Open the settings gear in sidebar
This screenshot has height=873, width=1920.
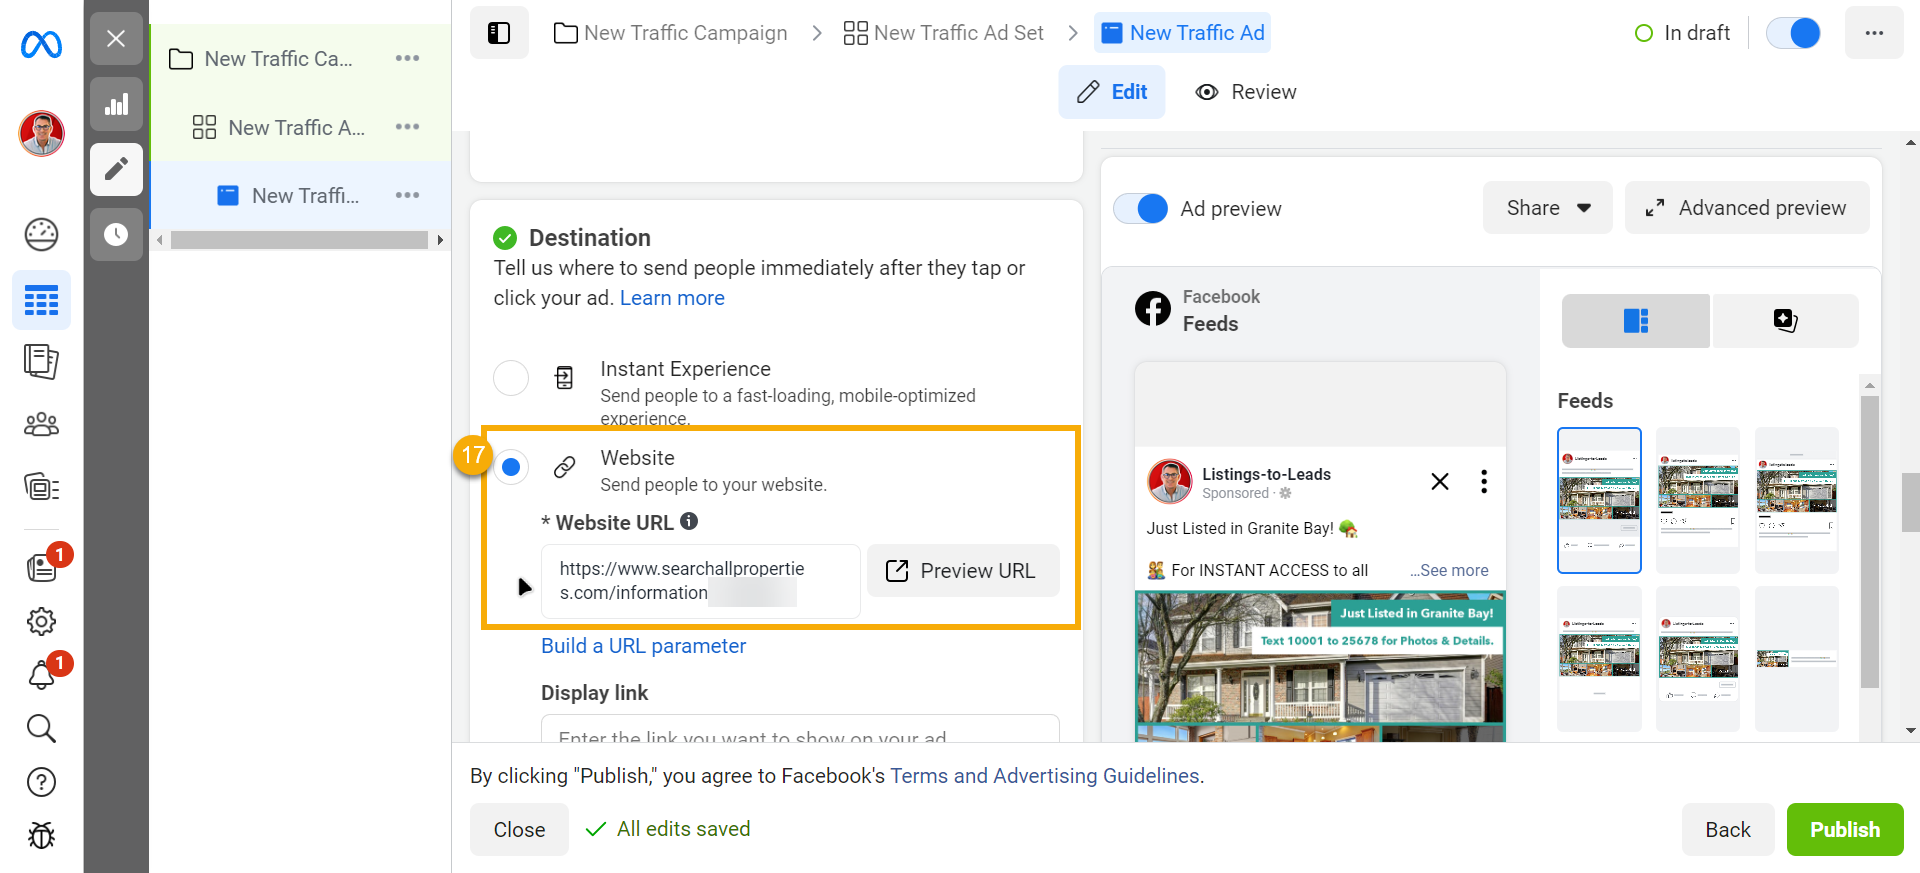coord(41,621)
